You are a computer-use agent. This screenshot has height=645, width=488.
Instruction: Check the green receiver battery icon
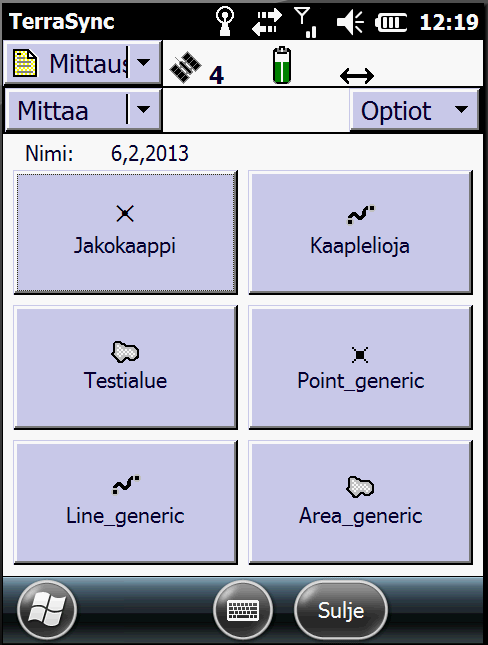(x=282, y=66)
